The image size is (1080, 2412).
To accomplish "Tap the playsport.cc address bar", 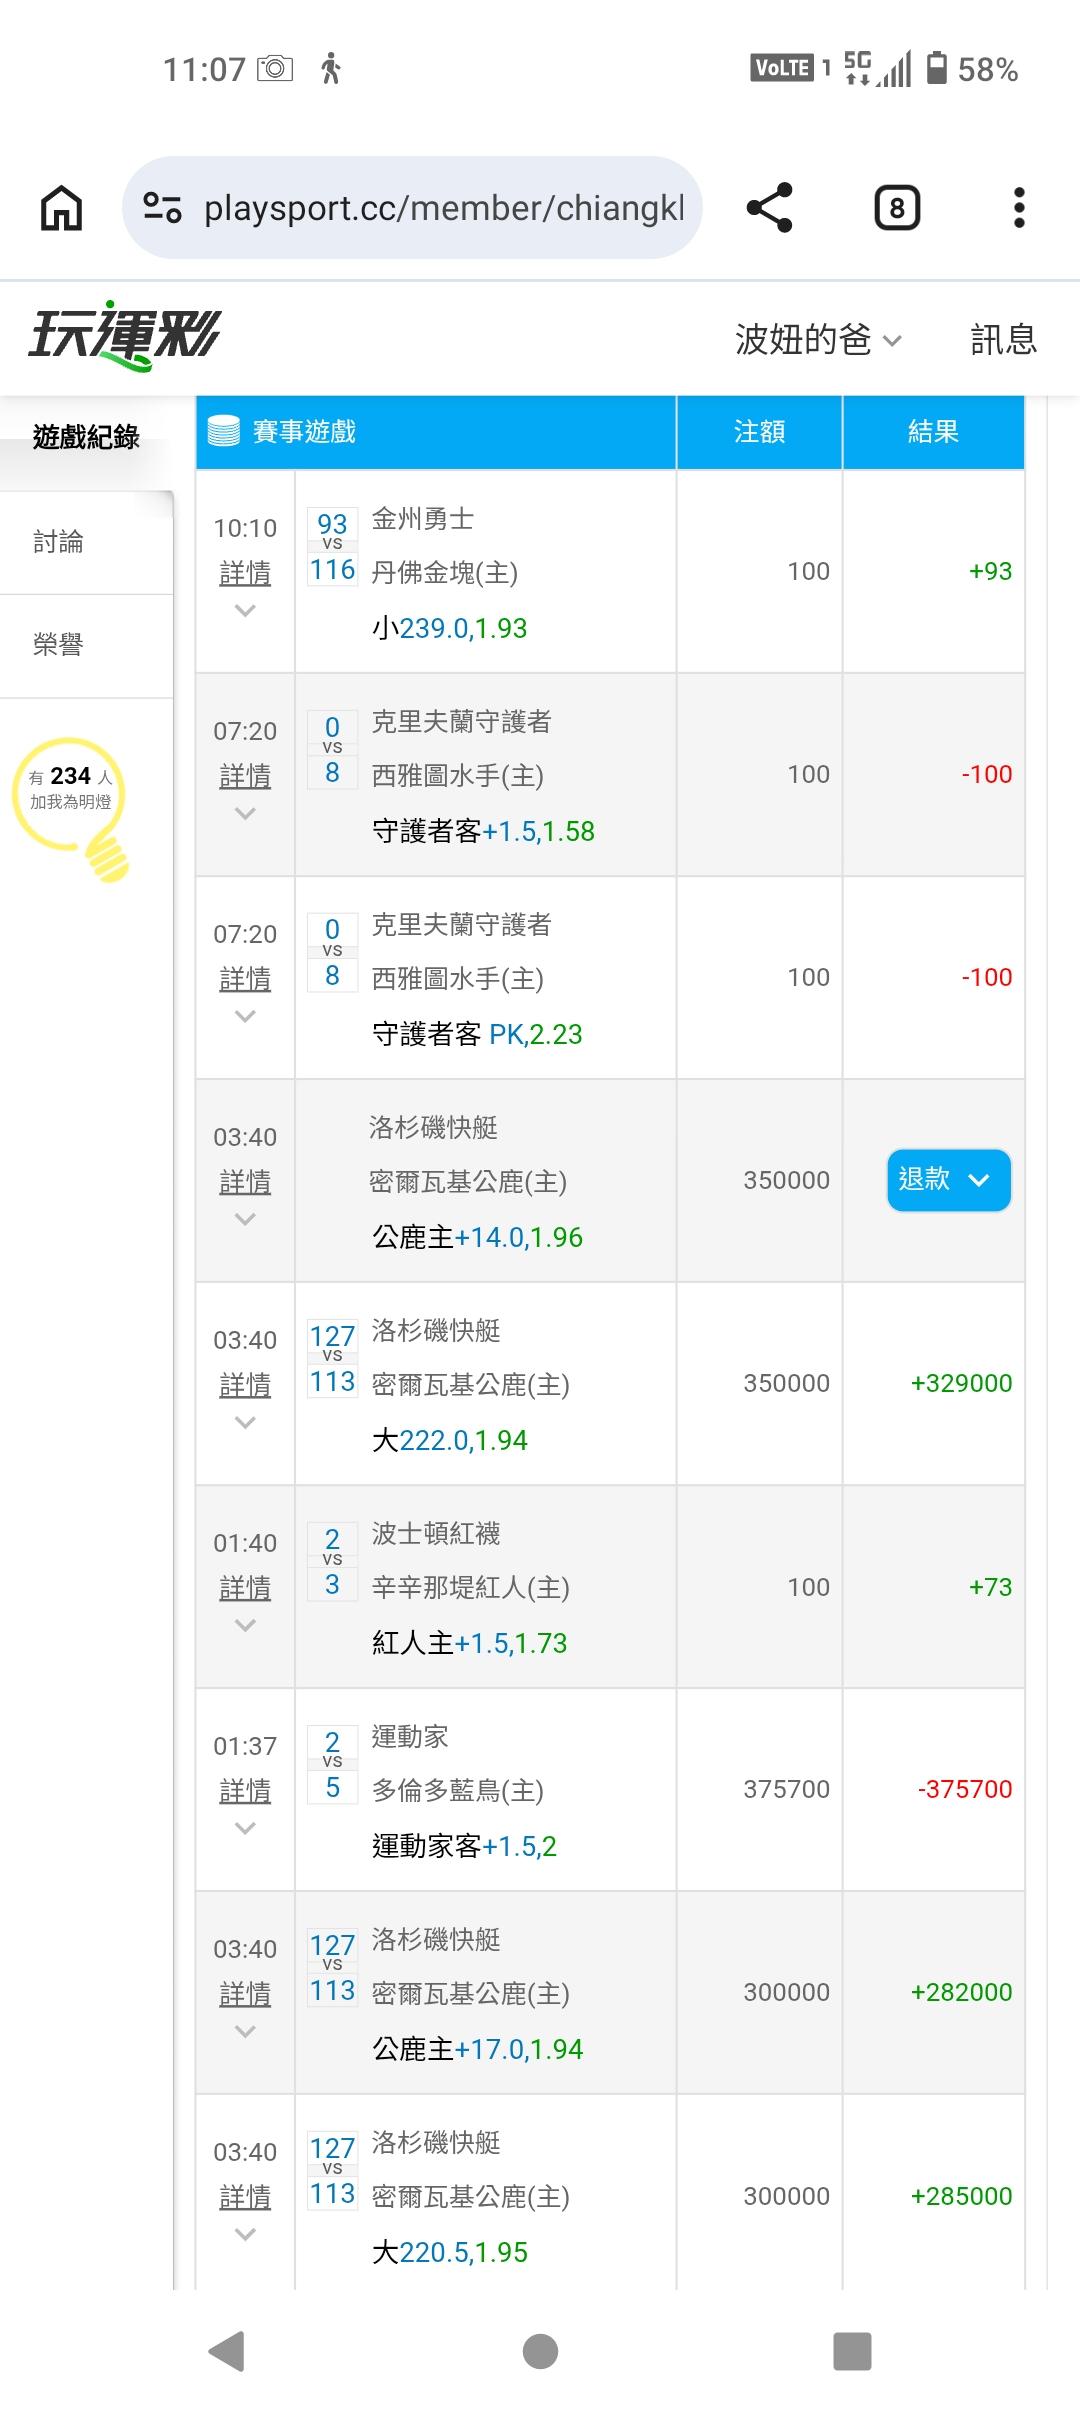I will click(442, 208).
